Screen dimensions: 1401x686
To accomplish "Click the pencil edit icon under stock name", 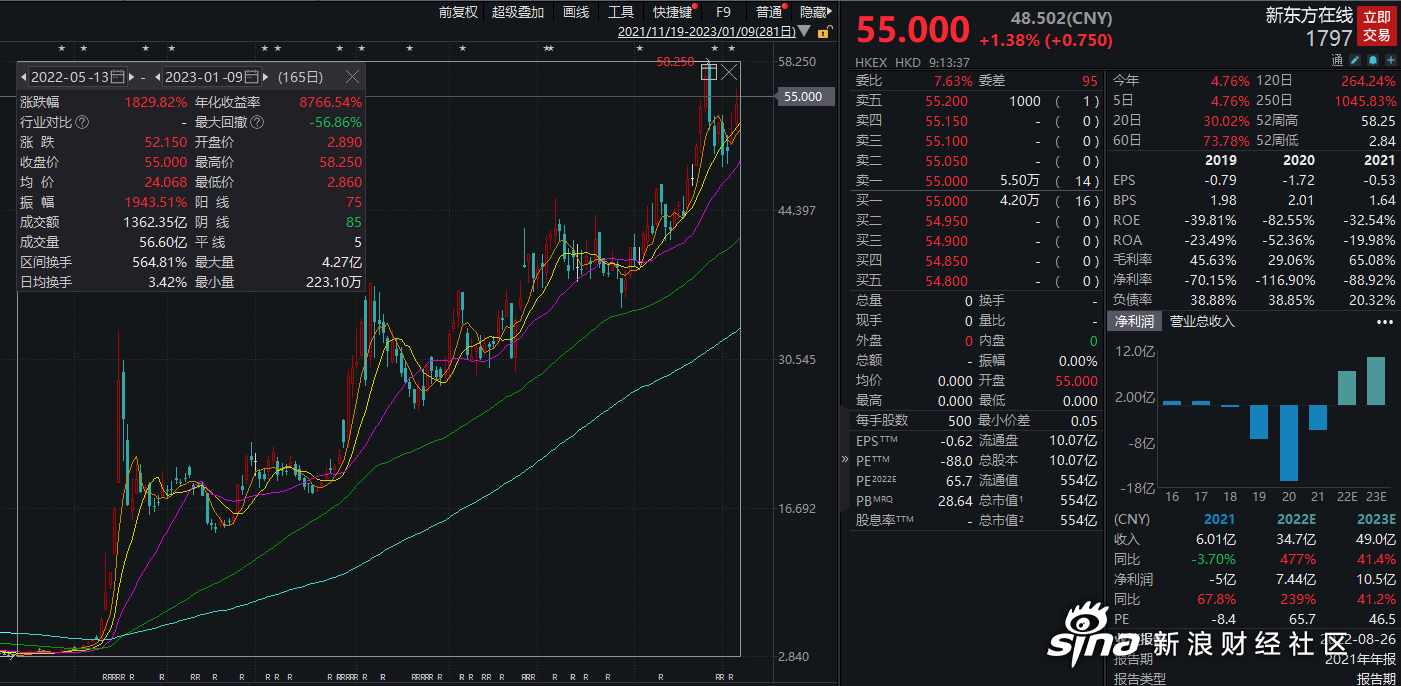I will [x=1355, y=61].
